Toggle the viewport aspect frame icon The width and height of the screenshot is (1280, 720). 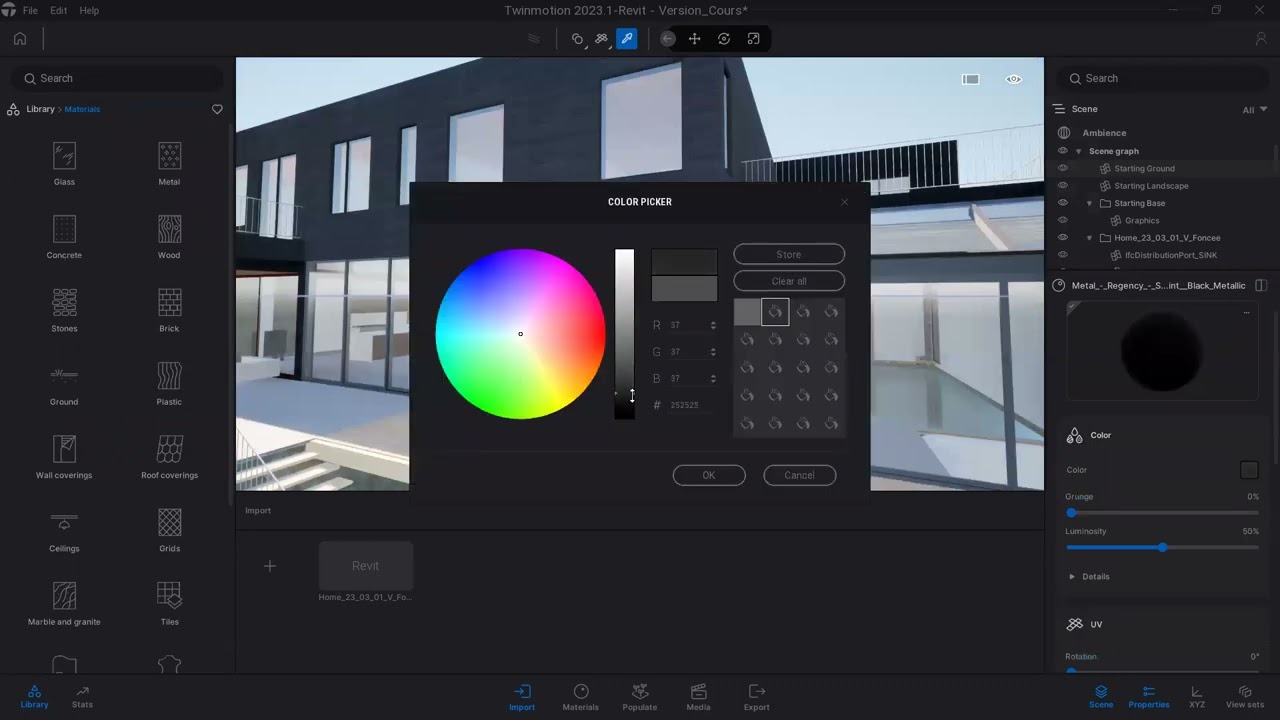(x=970, y=79)
